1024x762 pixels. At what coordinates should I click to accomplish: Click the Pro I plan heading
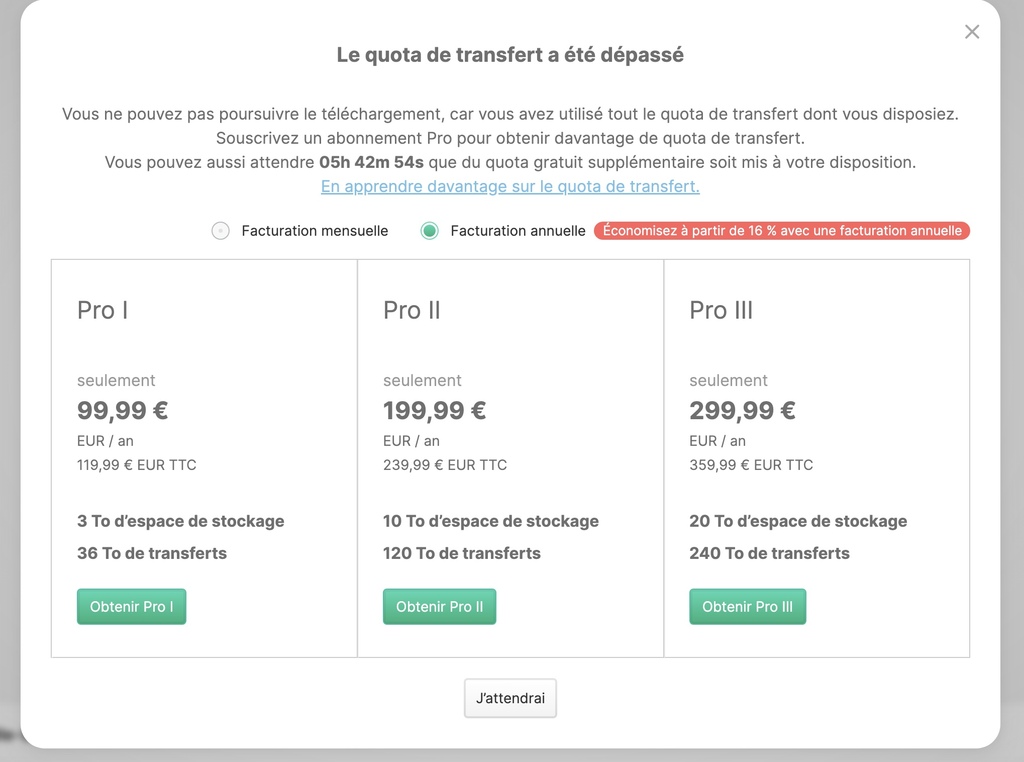click(103, 311)
